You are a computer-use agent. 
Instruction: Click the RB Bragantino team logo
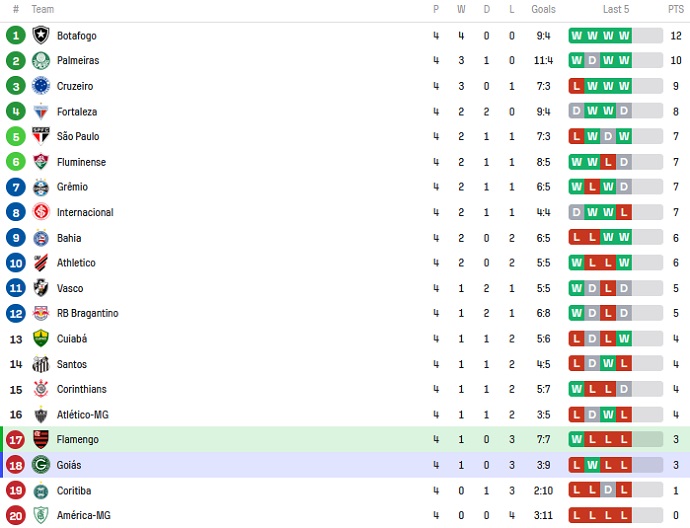tap(41, 313)
